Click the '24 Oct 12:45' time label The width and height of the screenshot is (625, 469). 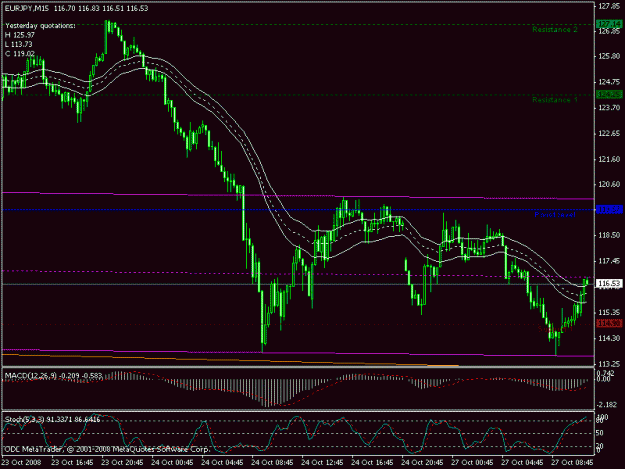[322, 463]
